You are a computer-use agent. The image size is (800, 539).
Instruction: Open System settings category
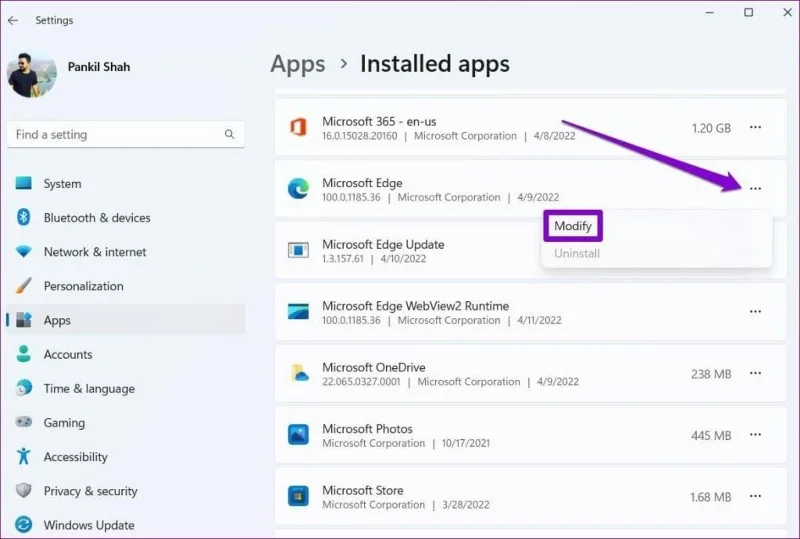pos(126,183)
